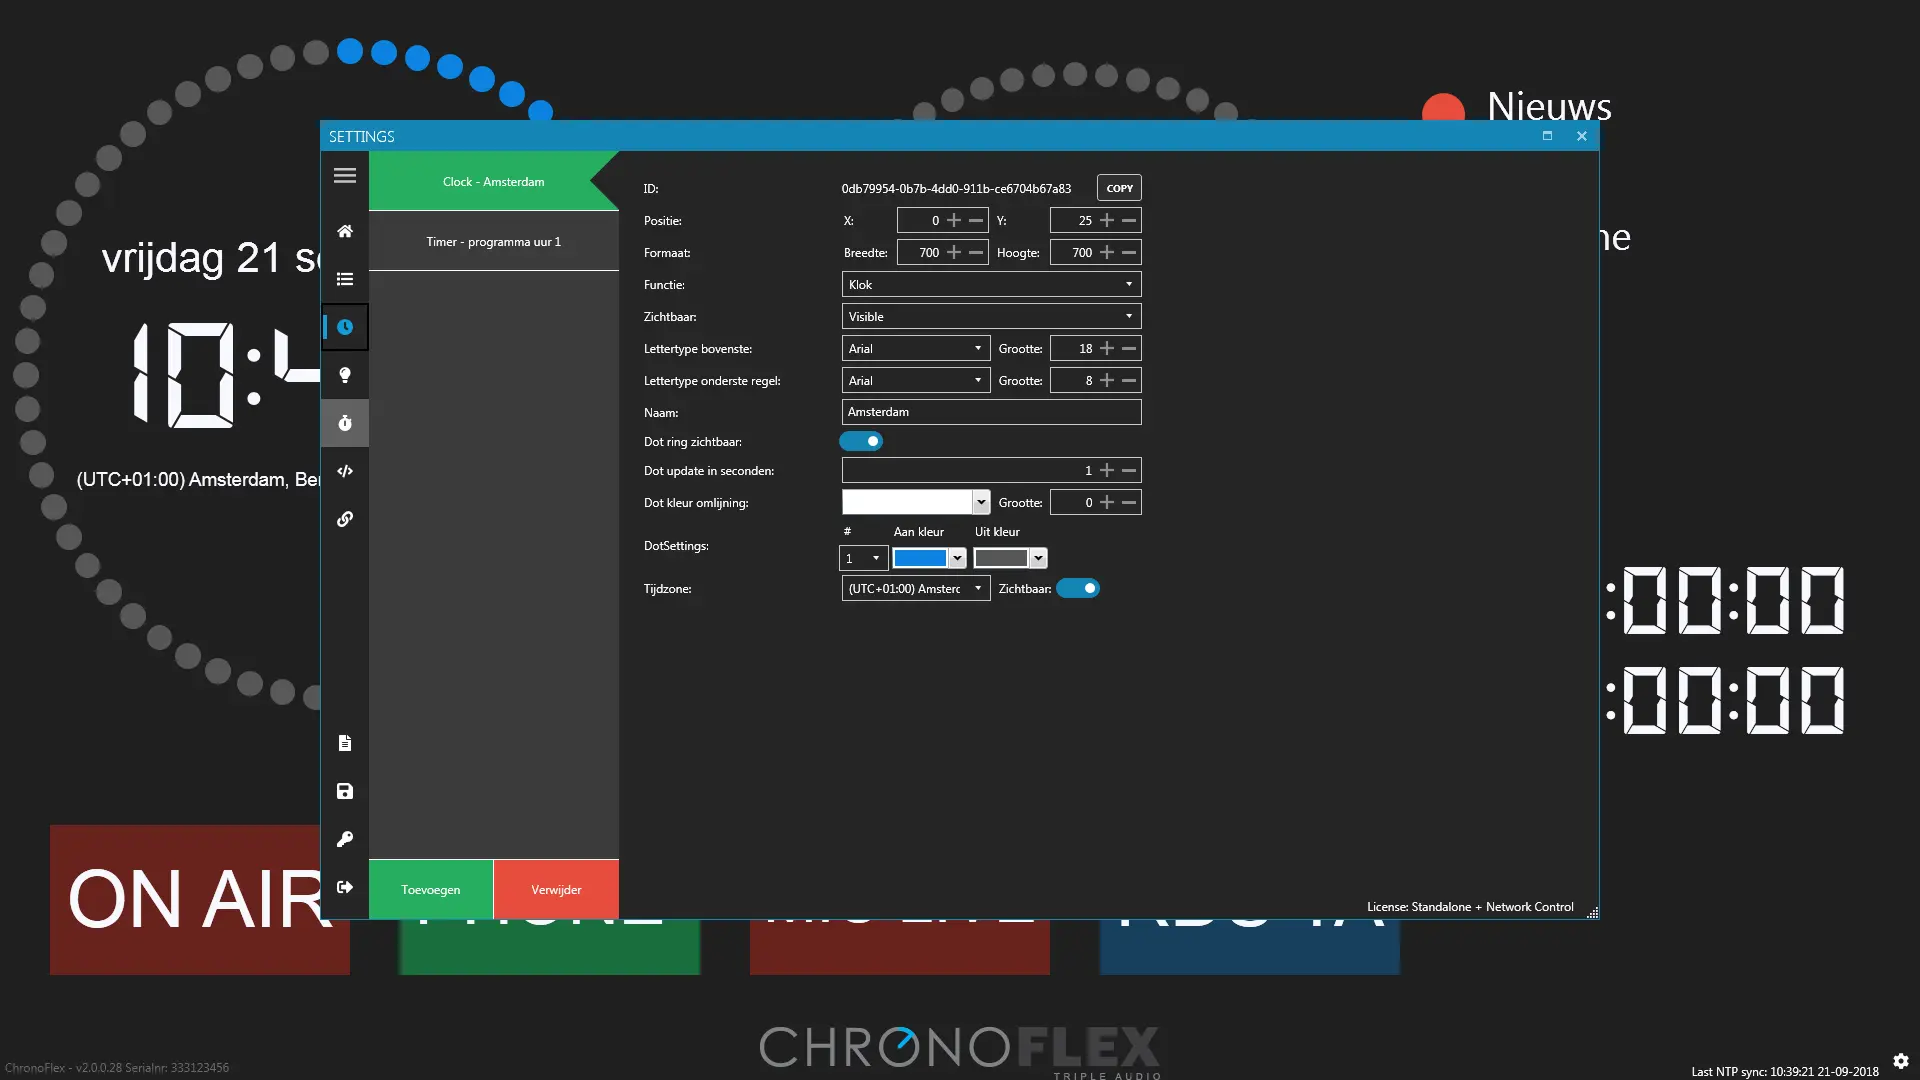The height and width of the screenshot is (1080, 1920).
Task: Click the COPY button next to ID
Action: pos(1119,188)
